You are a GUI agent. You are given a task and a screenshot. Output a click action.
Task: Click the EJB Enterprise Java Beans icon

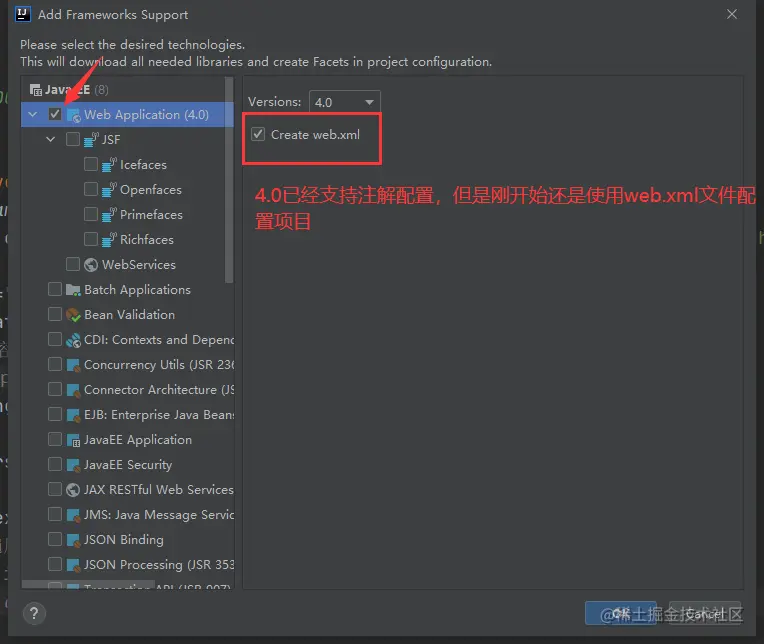[x=73, y=415]
